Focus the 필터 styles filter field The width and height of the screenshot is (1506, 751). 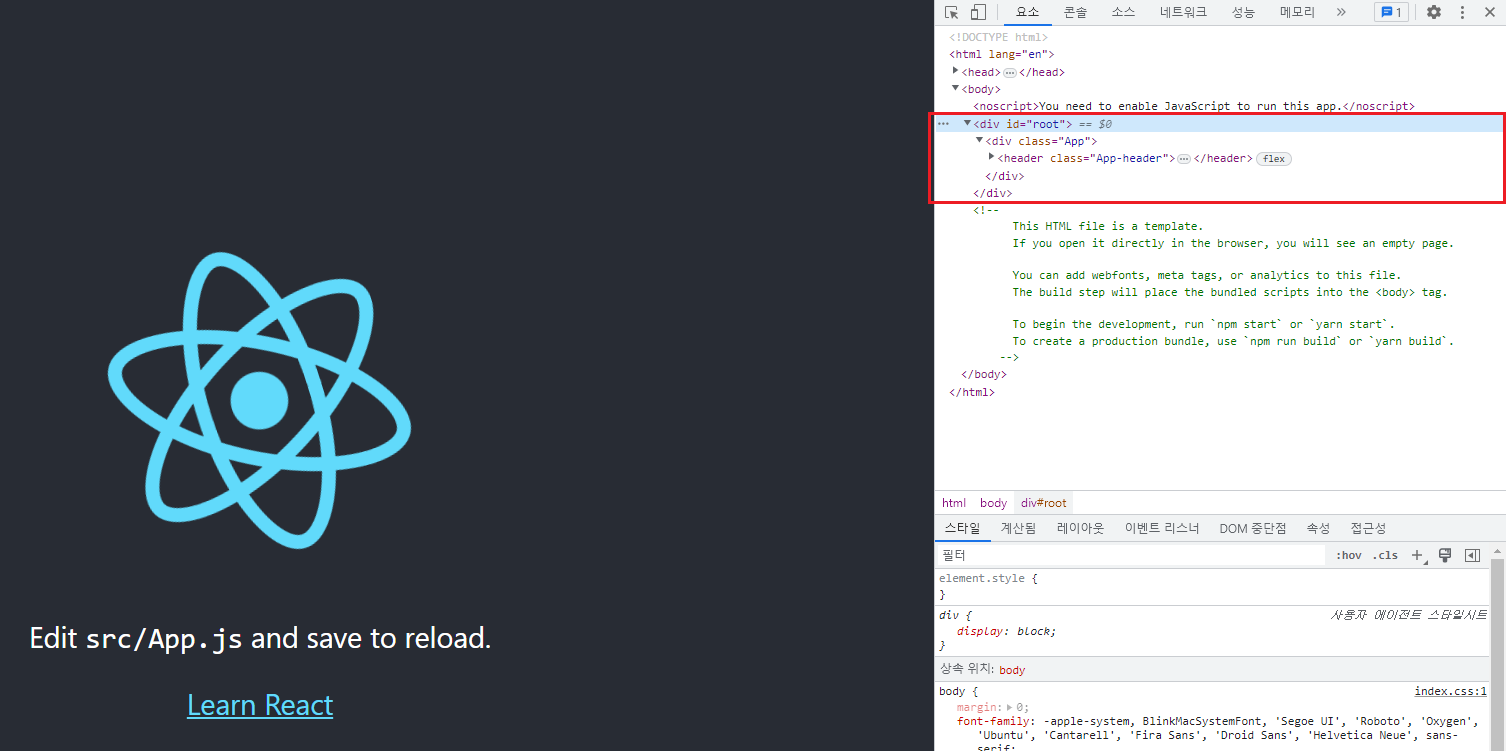[1130, 555]
